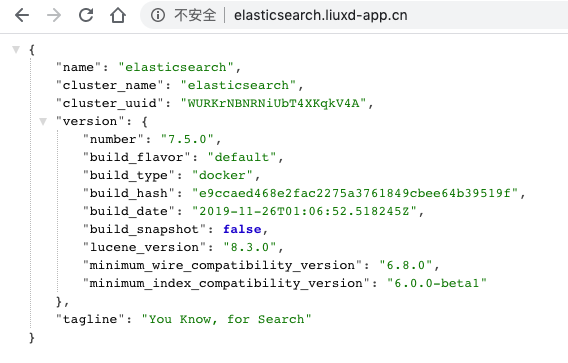
Task: Click the 不安全 security label
Action: 195,15
